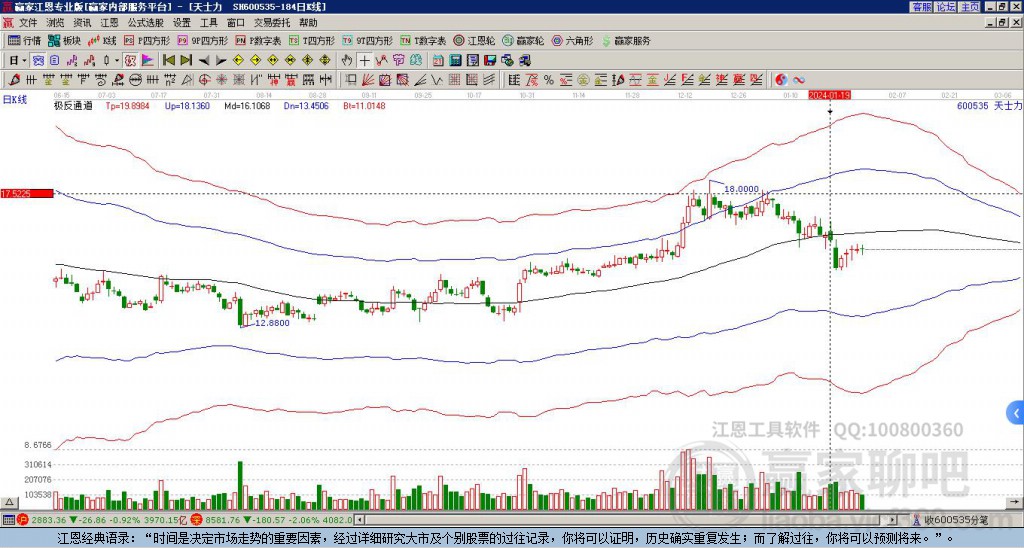Click the 18.0000 high price annotation

741,189
